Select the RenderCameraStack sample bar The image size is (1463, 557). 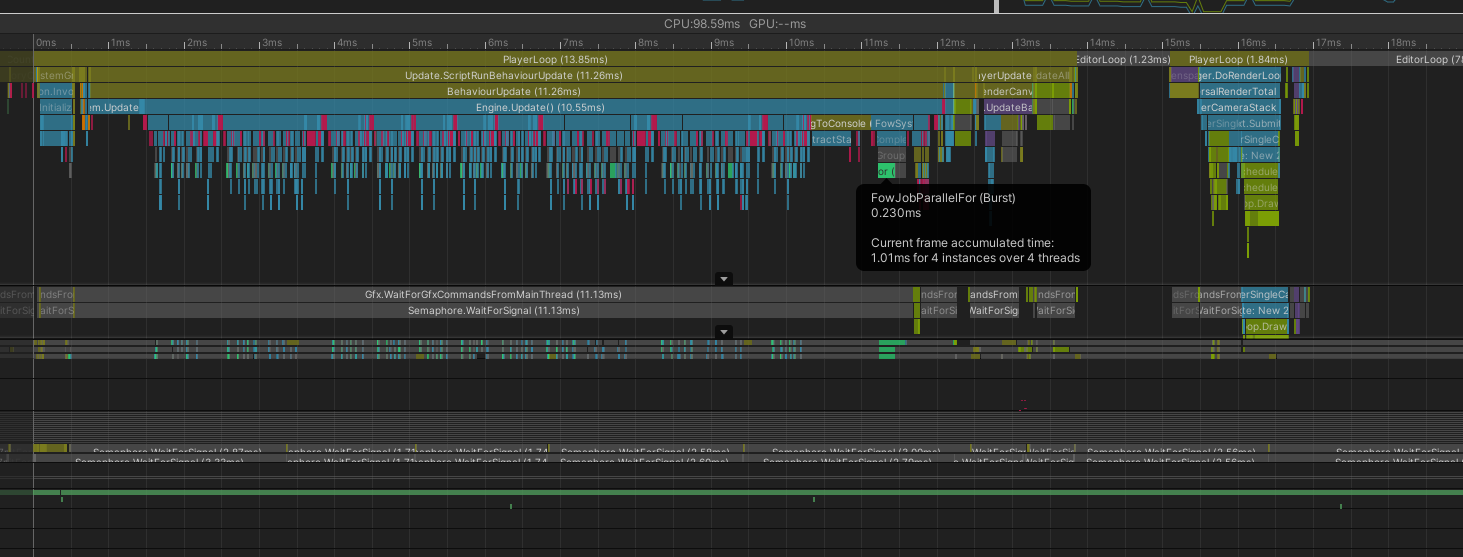tap(1238, 108)
